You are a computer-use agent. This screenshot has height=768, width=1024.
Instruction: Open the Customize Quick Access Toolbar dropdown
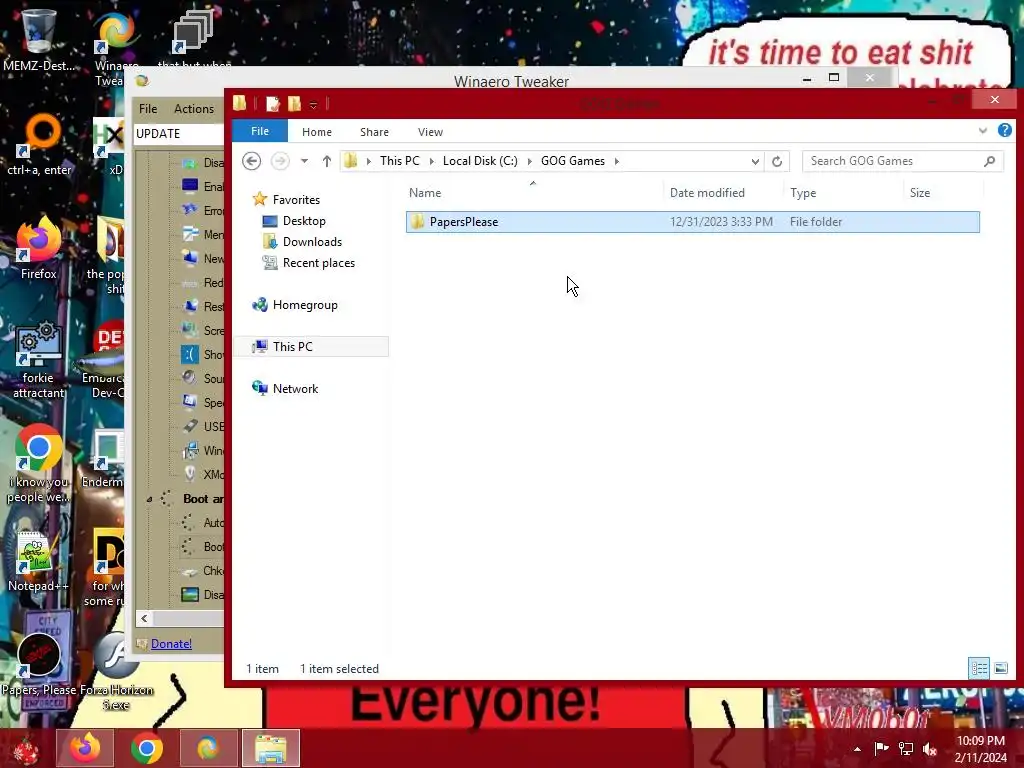tap(313, 104)
